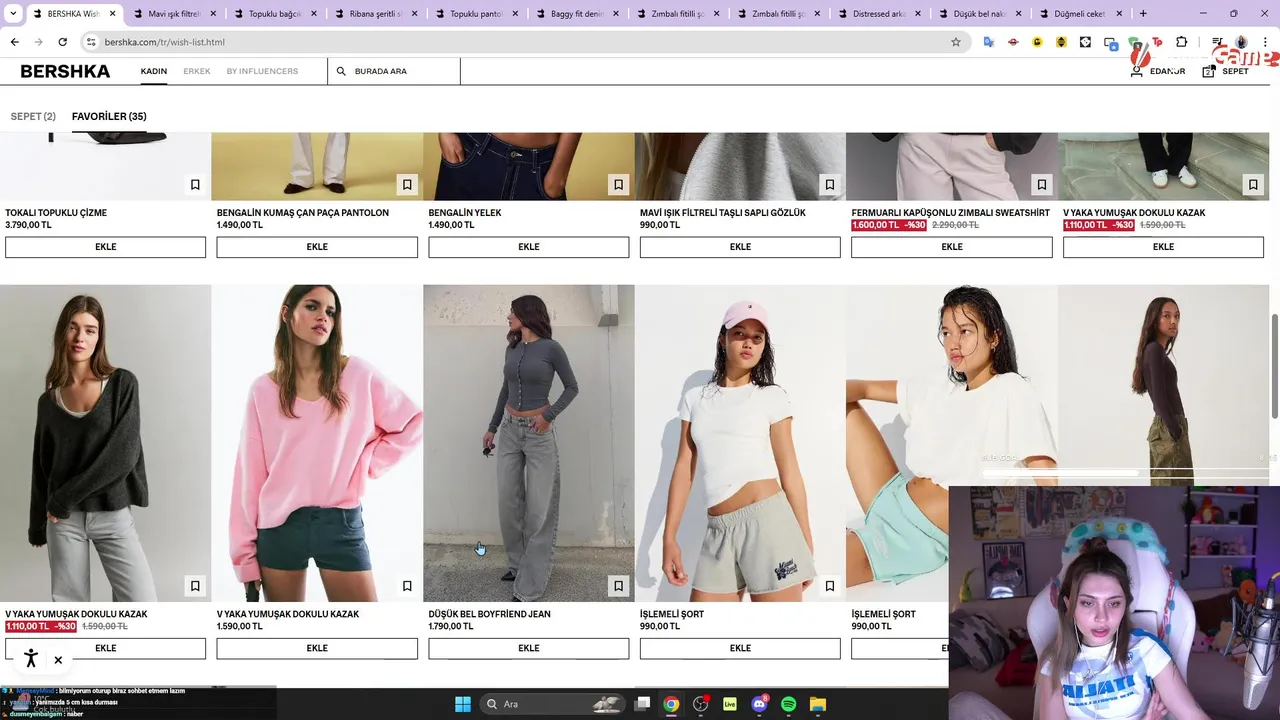Add Fermuarlı Kapüşonlu Sweatshirt with EKLE

pyautogui.click(x=951, y=247)
